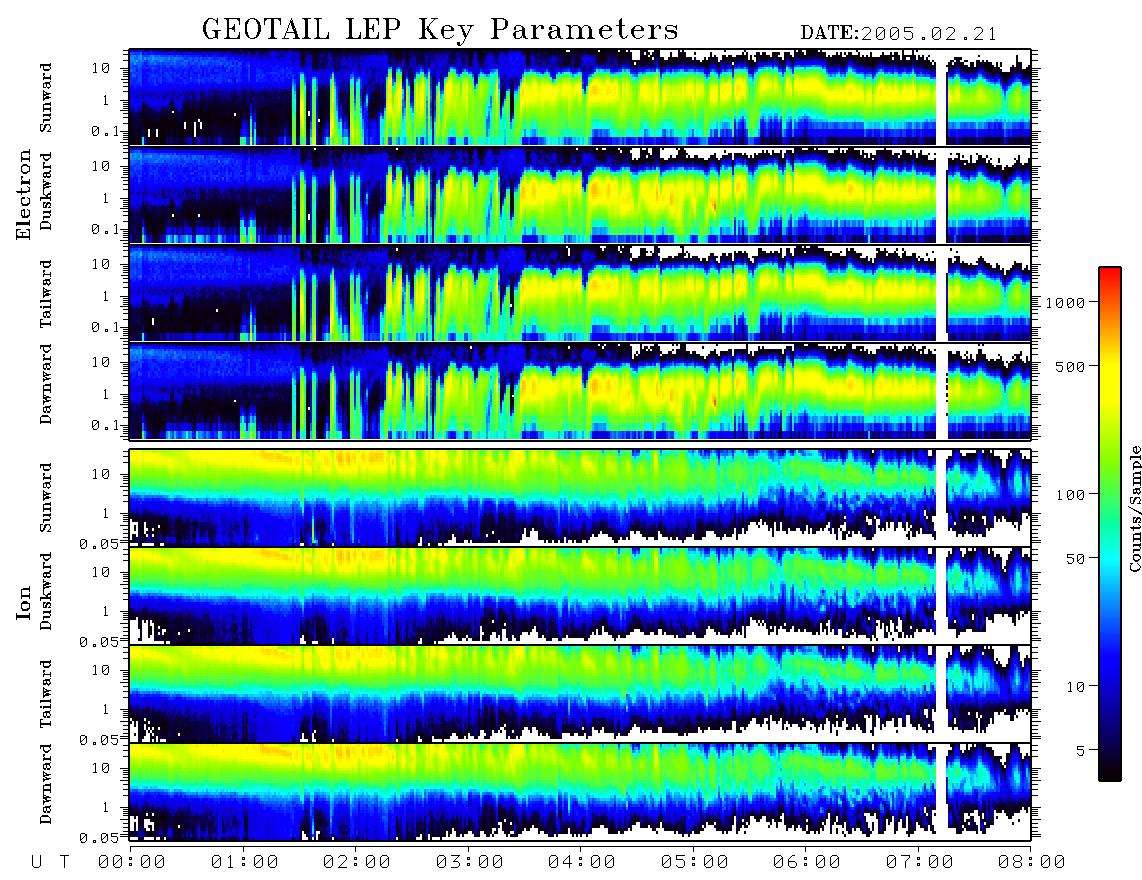
Task: Click inside the Ion Tailward spectrogram panel
Action: 580,694
